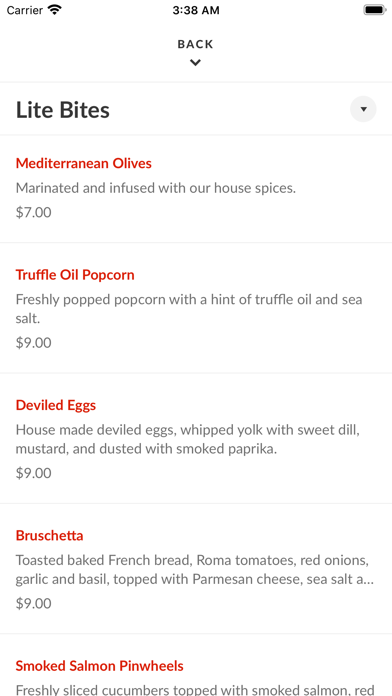Select the Bruschetta $9.00 price
392x696 pixels.
(x=34, y=603)
